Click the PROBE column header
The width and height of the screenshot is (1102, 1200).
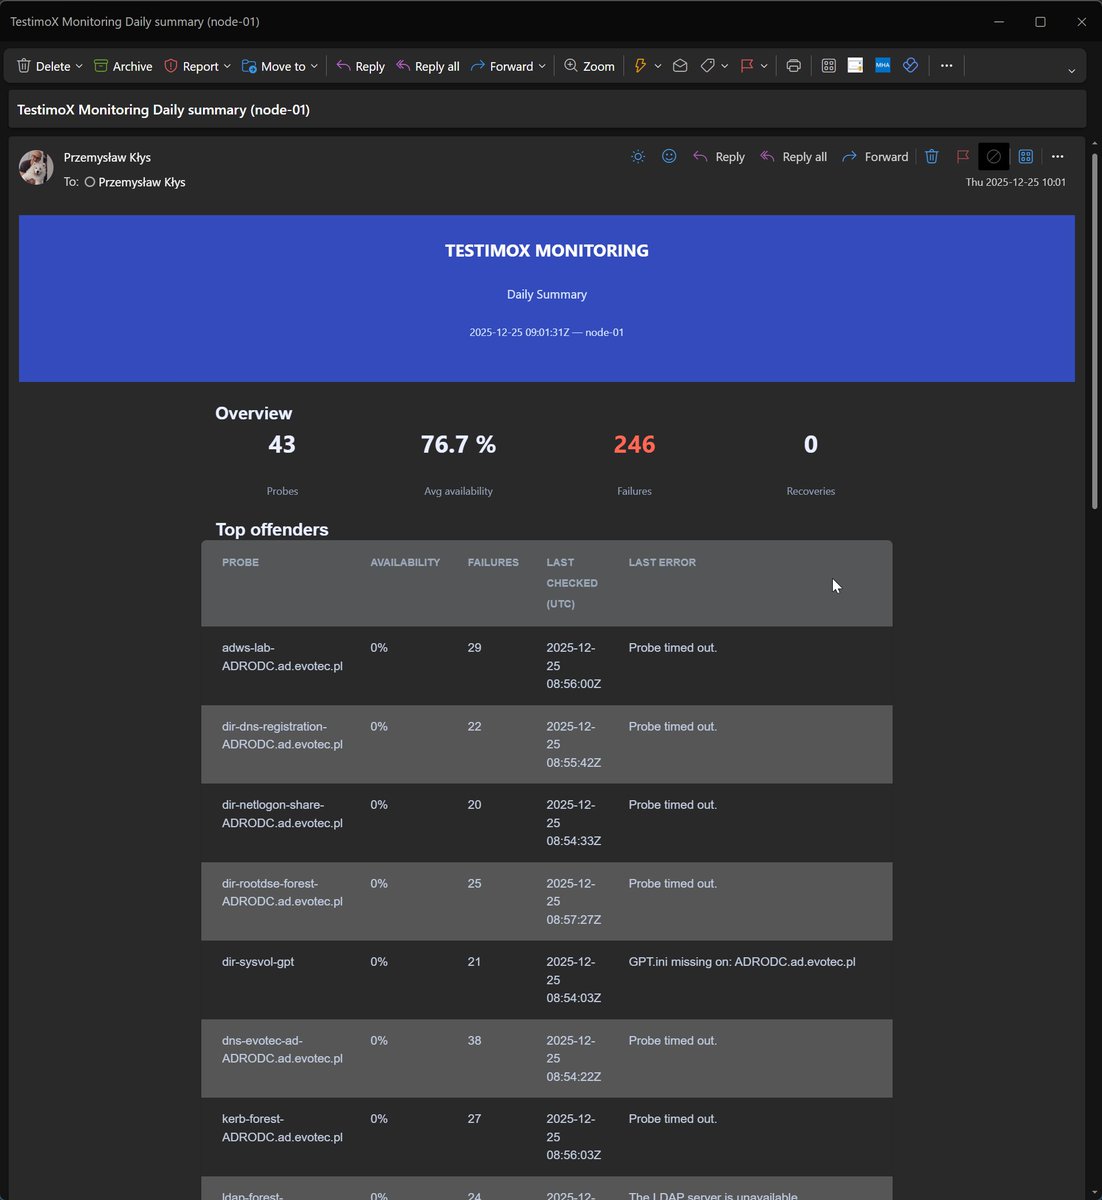tap(240, 562)
